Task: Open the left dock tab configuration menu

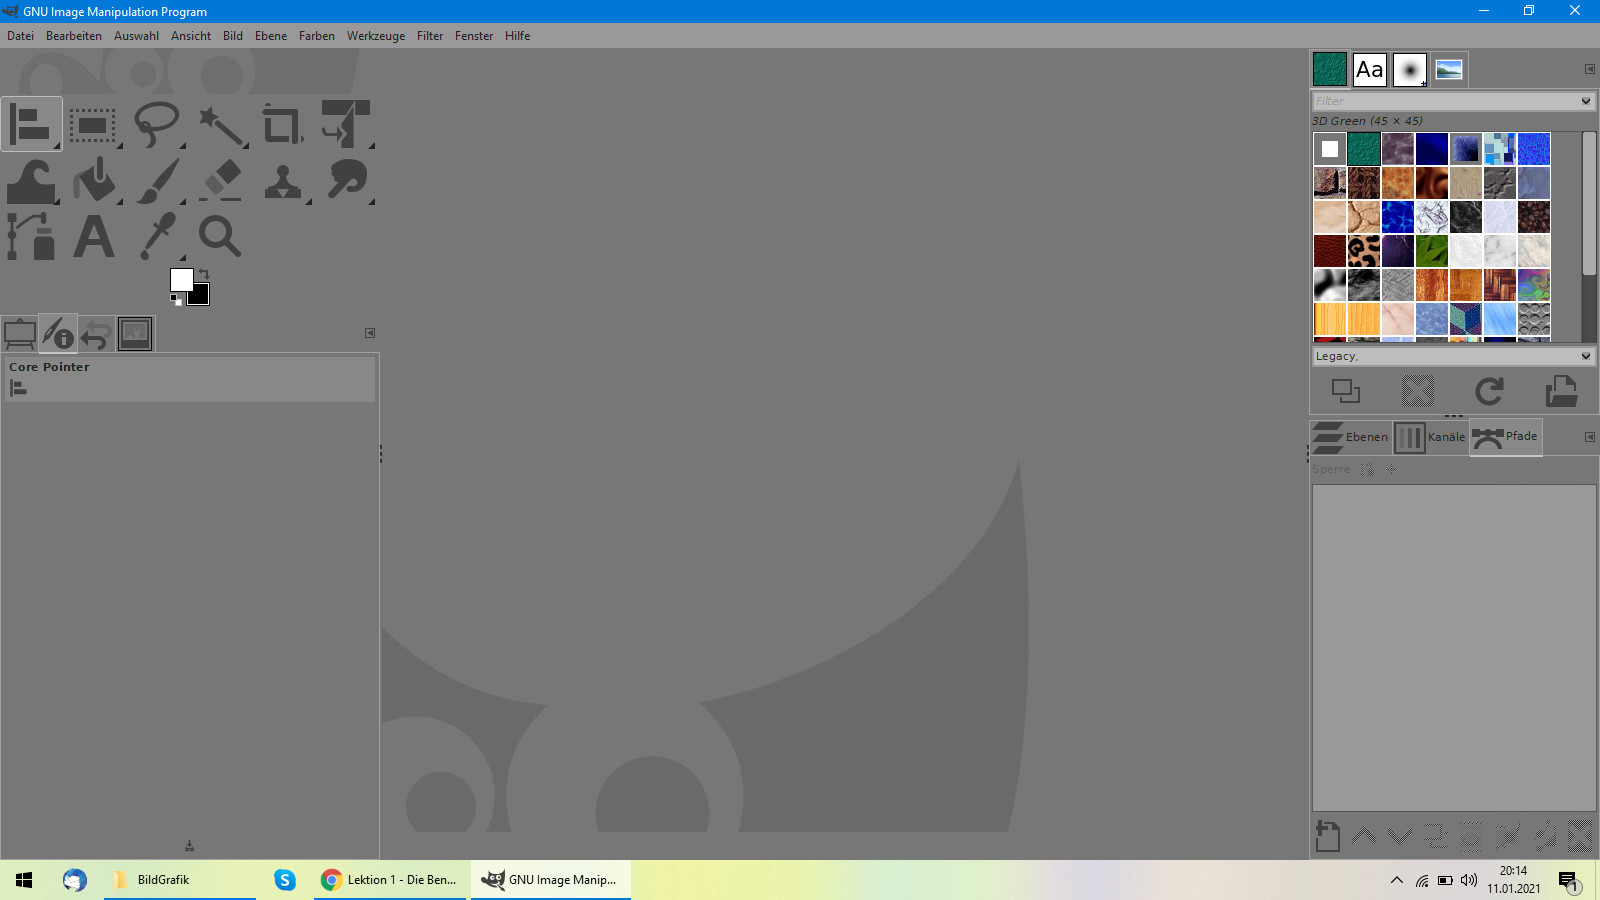Action: [x=370, y=333]
